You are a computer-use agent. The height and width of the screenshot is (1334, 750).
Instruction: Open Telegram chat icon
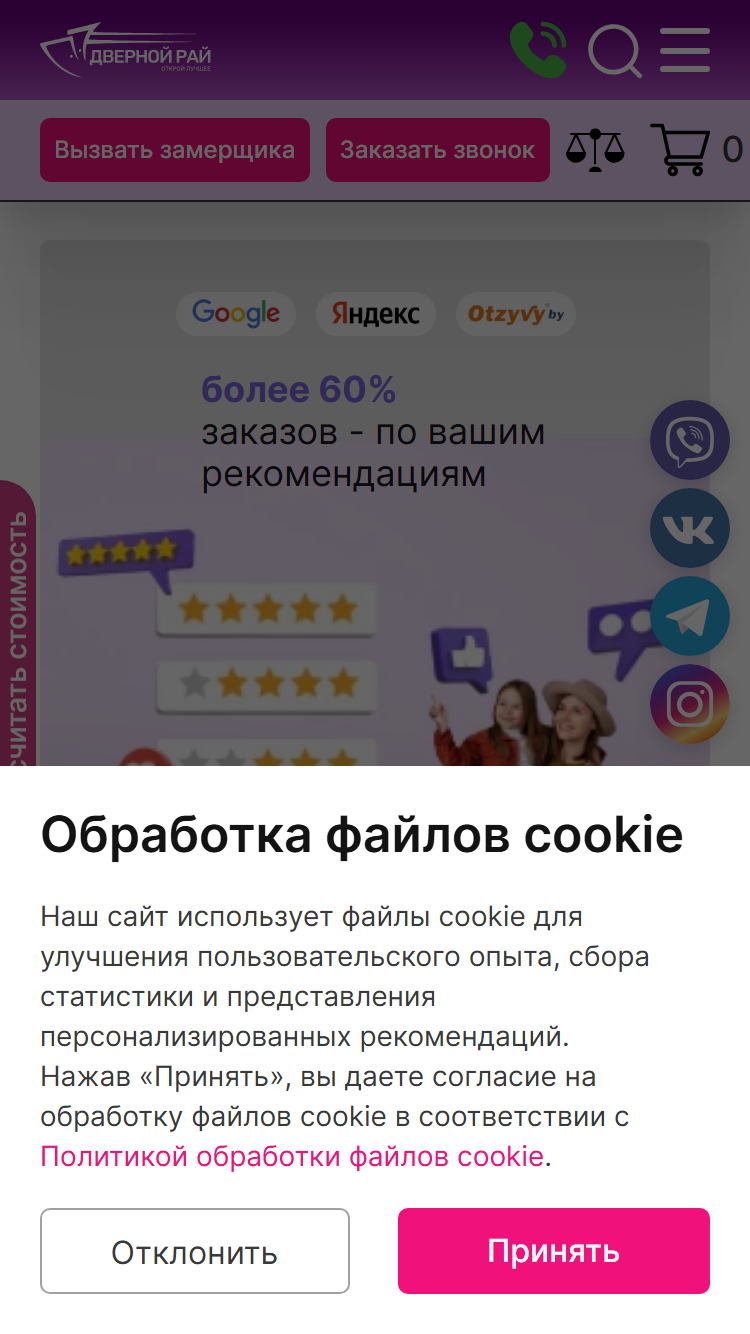[x=690, y=616]
